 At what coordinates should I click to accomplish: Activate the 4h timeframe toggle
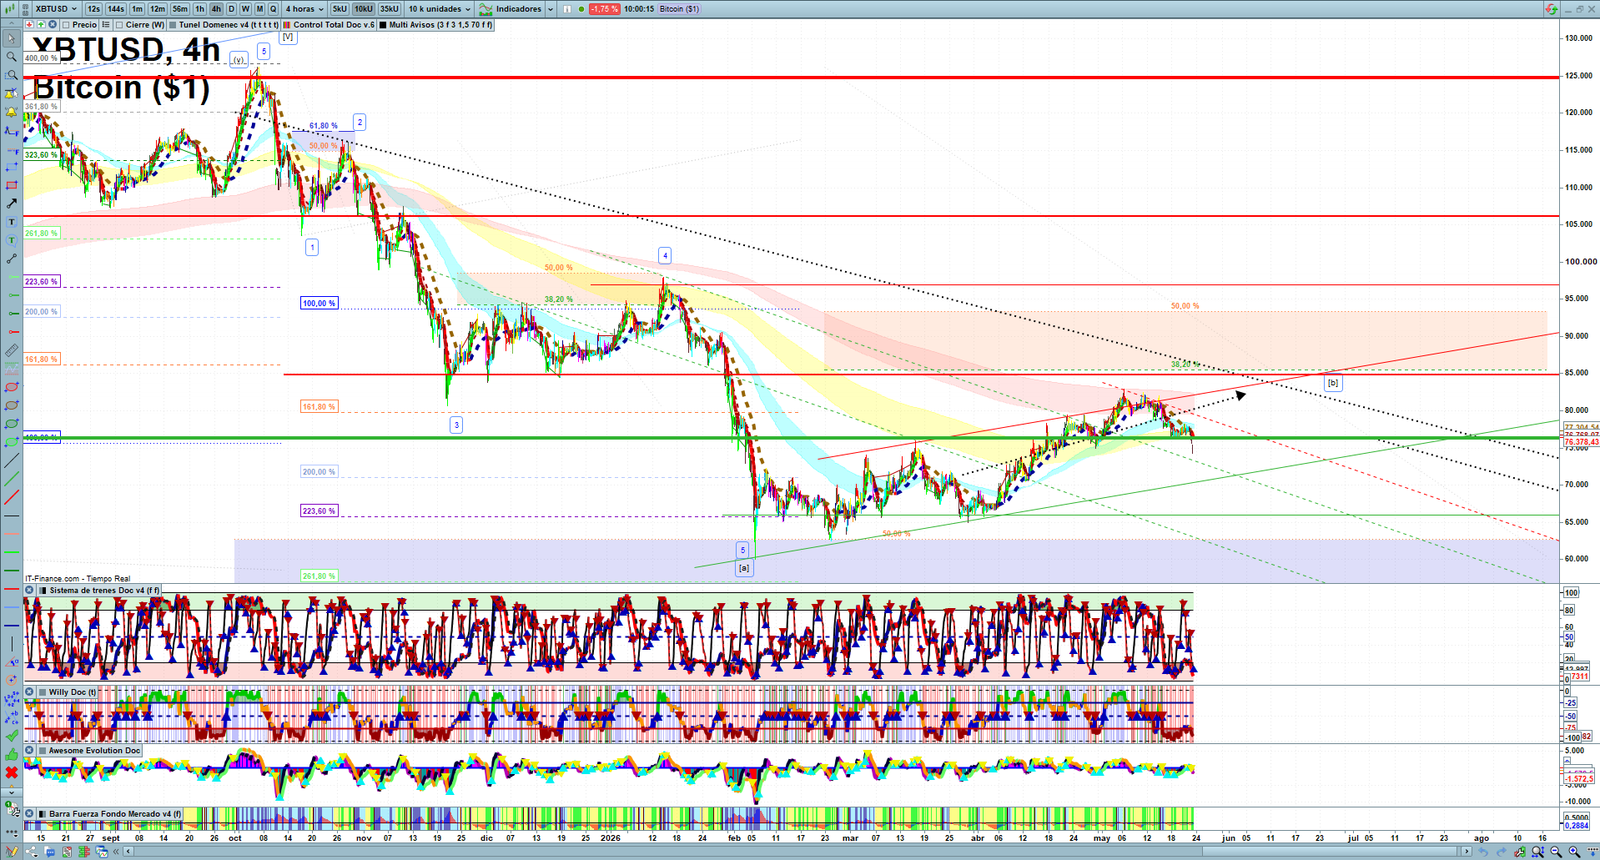coord(216,9)
